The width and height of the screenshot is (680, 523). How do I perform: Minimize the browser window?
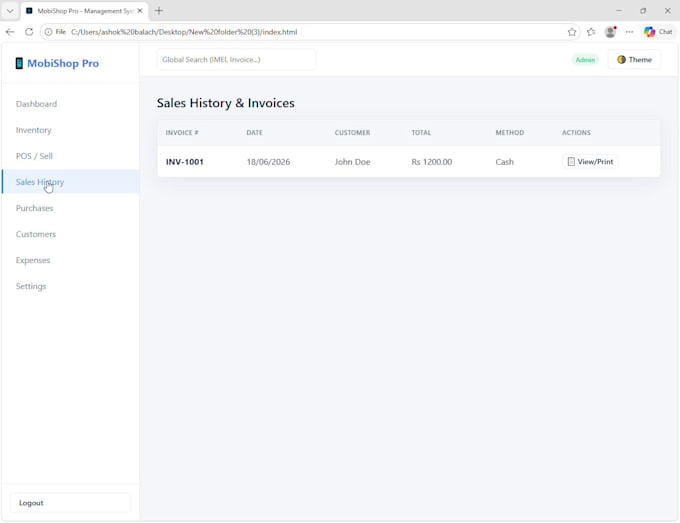(619, 11)
